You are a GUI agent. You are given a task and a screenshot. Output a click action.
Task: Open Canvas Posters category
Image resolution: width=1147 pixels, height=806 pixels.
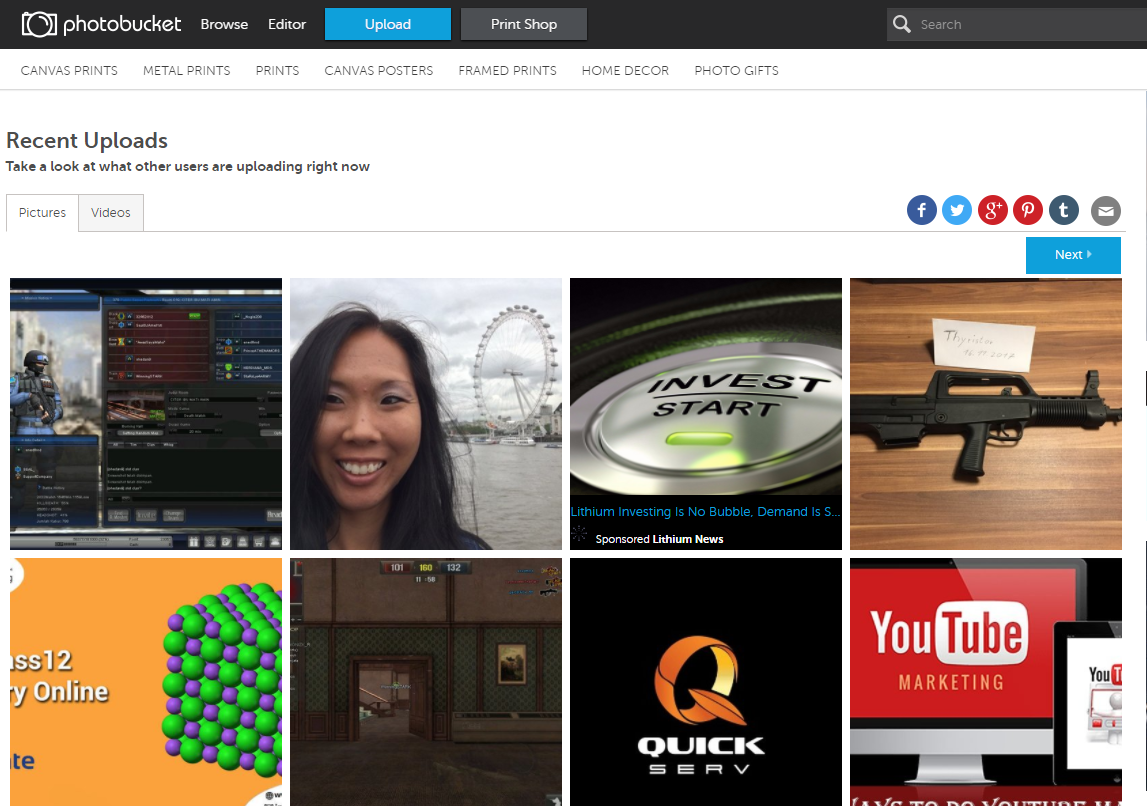point(379,70)
